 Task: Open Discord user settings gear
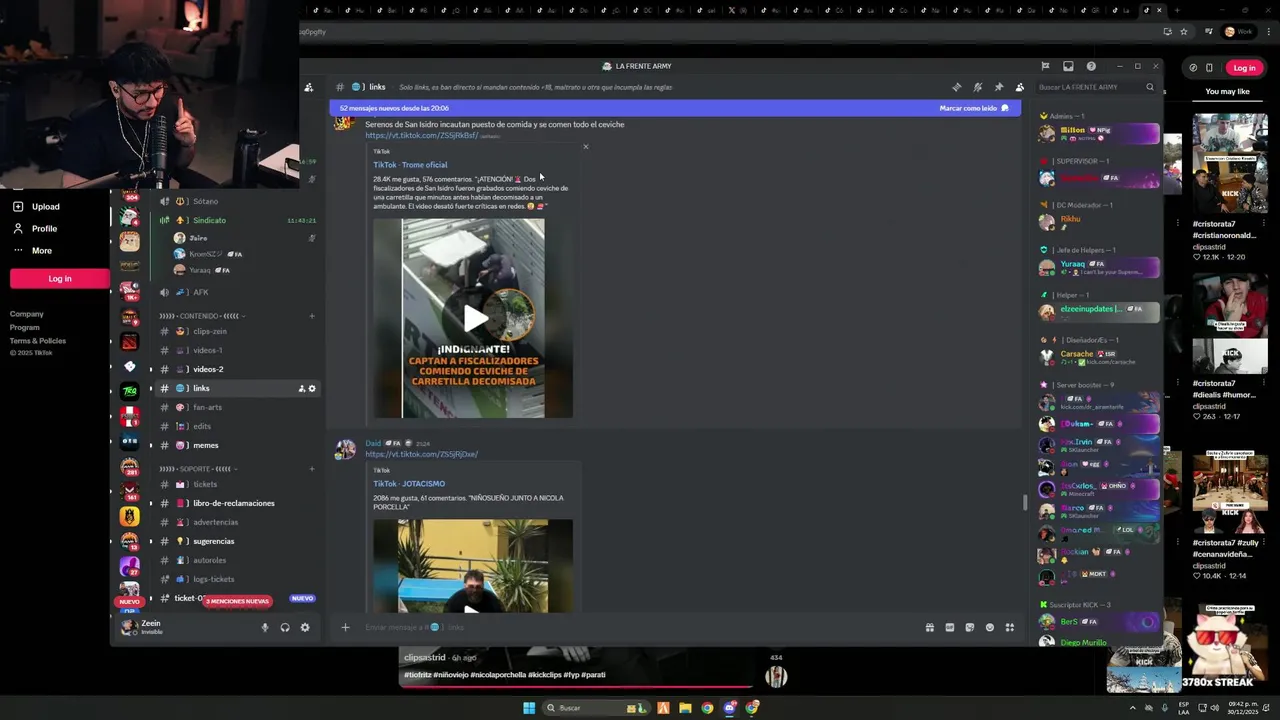point(305,628)
